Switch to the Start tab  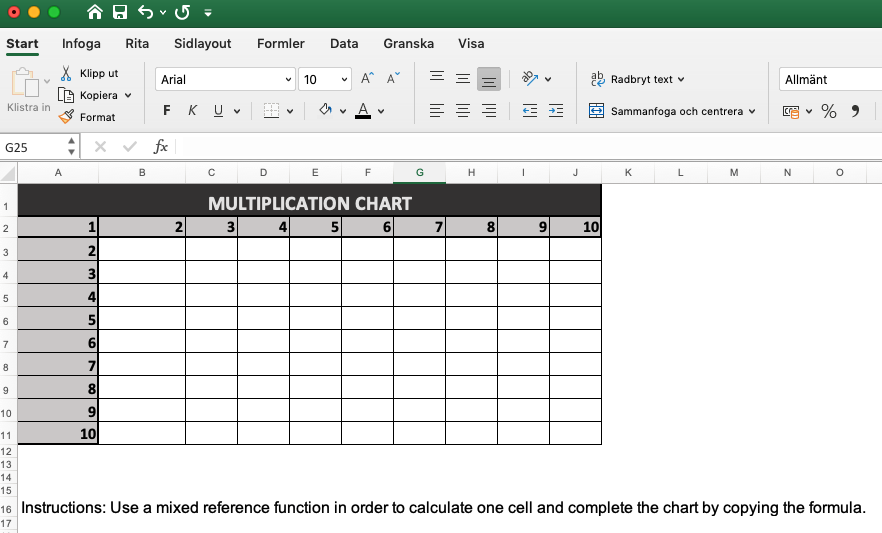tap(22, 43)
